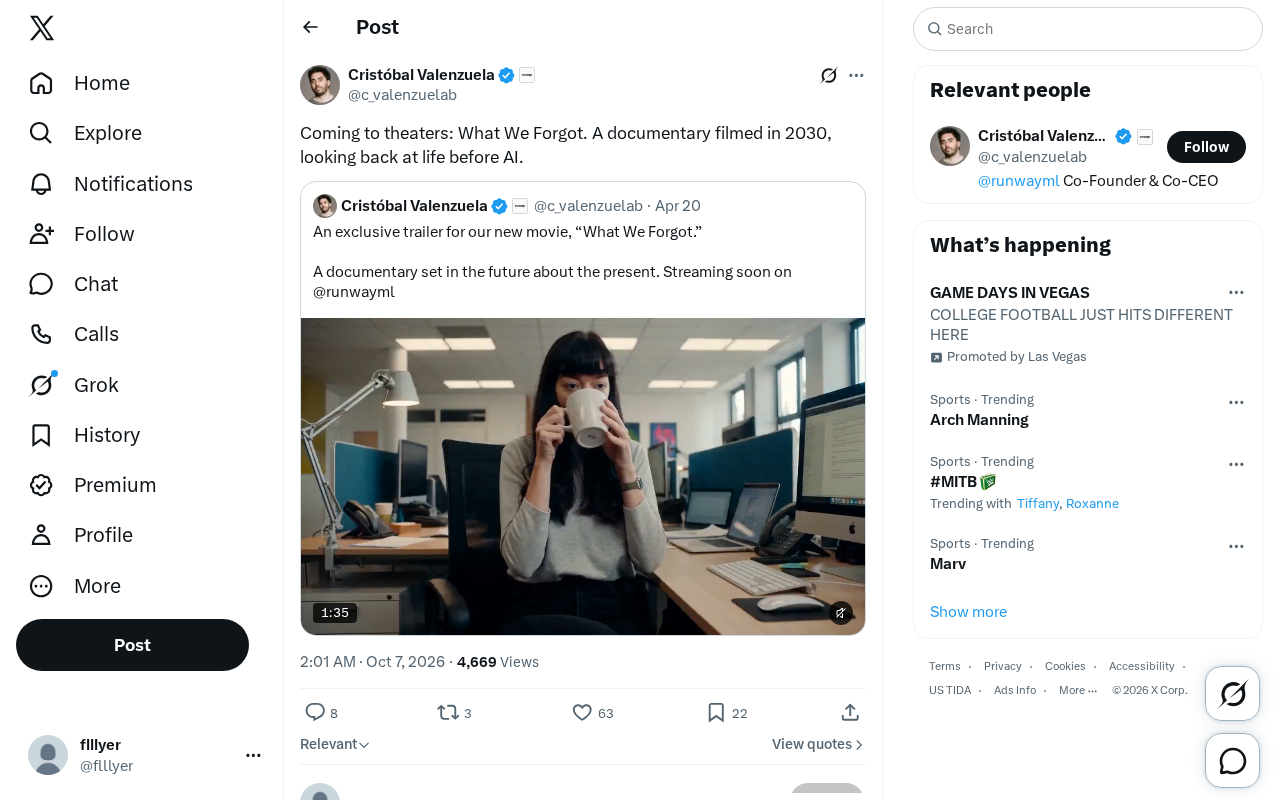The image size is (1280, 800).
Task: Open the floating chat messages icon
Action: pyautogui.click(x=1233, y=761)
